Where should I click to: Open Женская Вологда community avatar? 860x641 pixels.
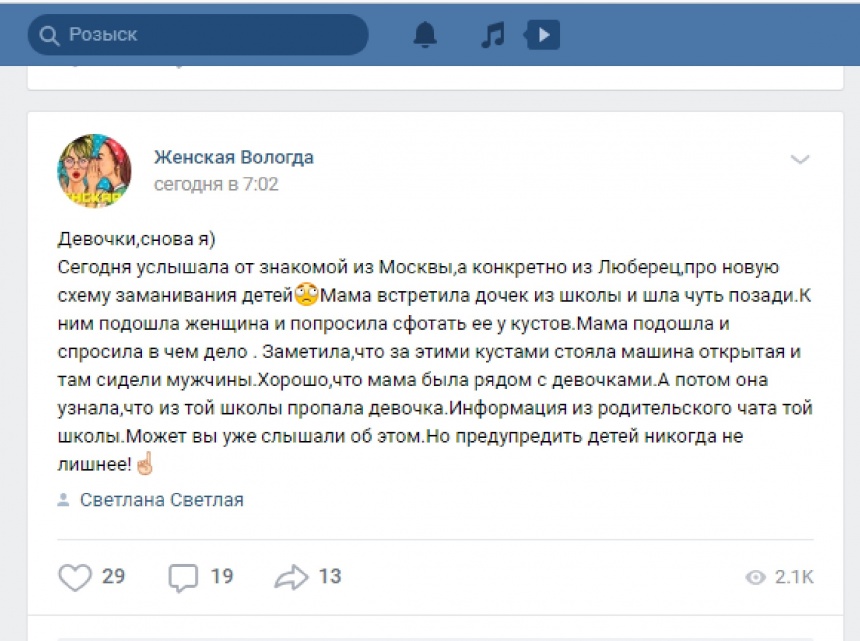point(94,171)
